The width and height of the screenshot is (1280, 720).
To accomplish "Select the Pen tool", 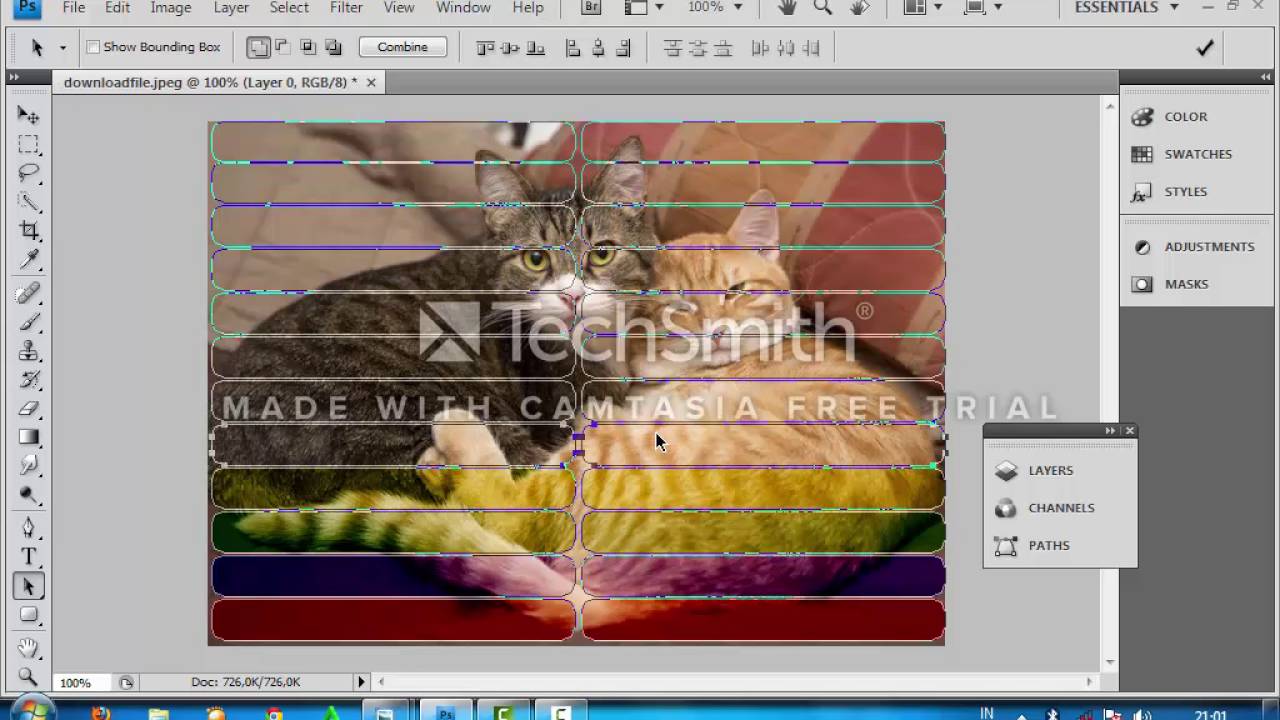I will tap(28, 528).
